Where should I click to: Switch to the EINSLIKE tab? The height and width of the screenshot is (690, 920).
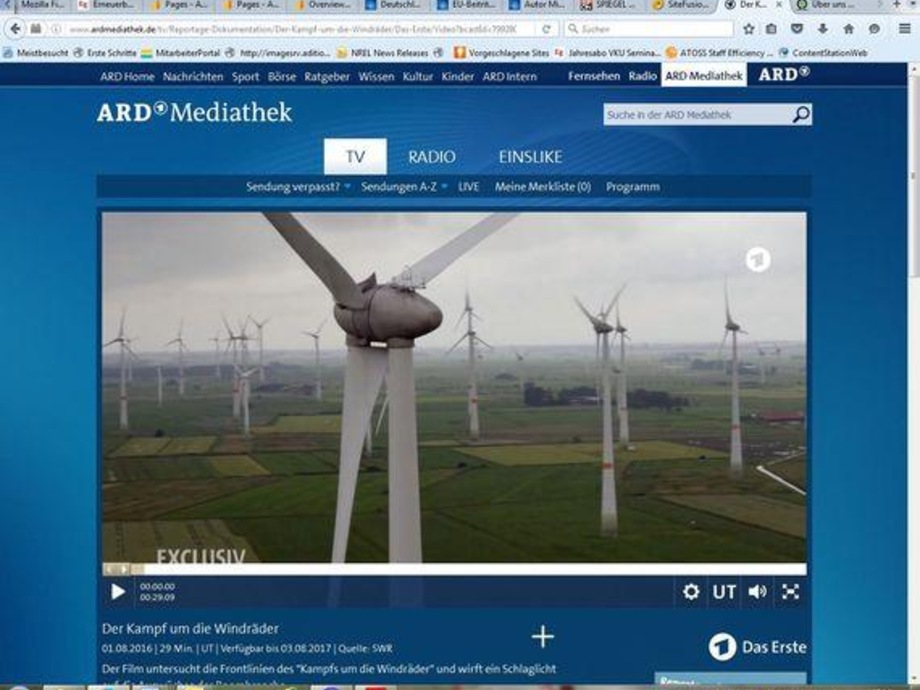[x=530, y=157]
